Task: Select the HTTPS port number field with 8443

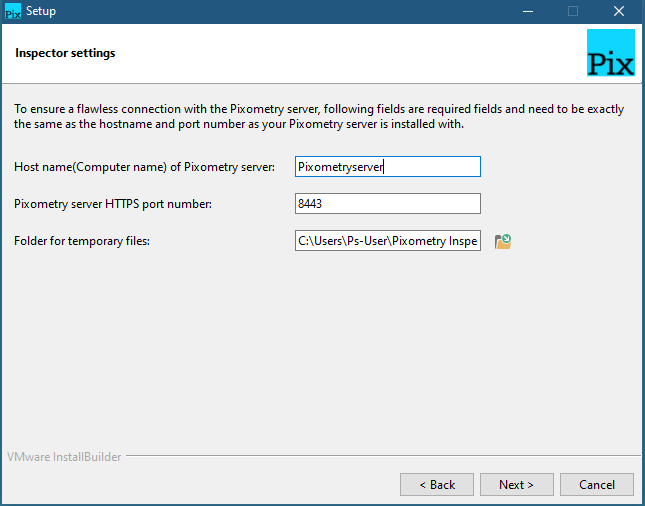Action: [388, 204]
